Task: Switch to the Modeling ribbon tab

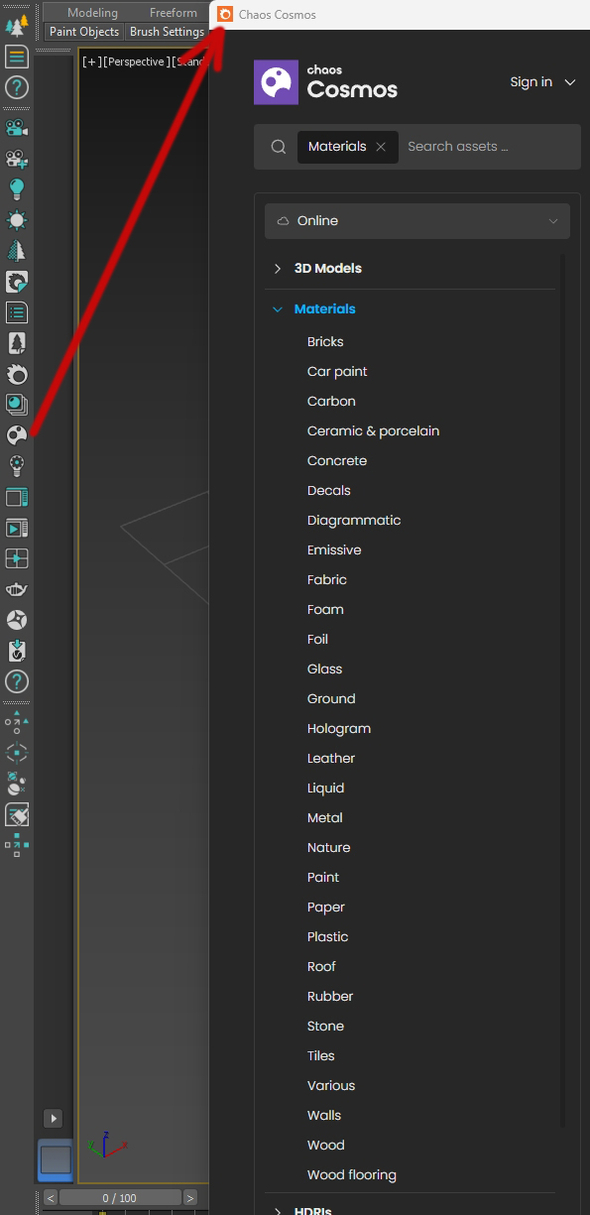Action: point(92,12)
